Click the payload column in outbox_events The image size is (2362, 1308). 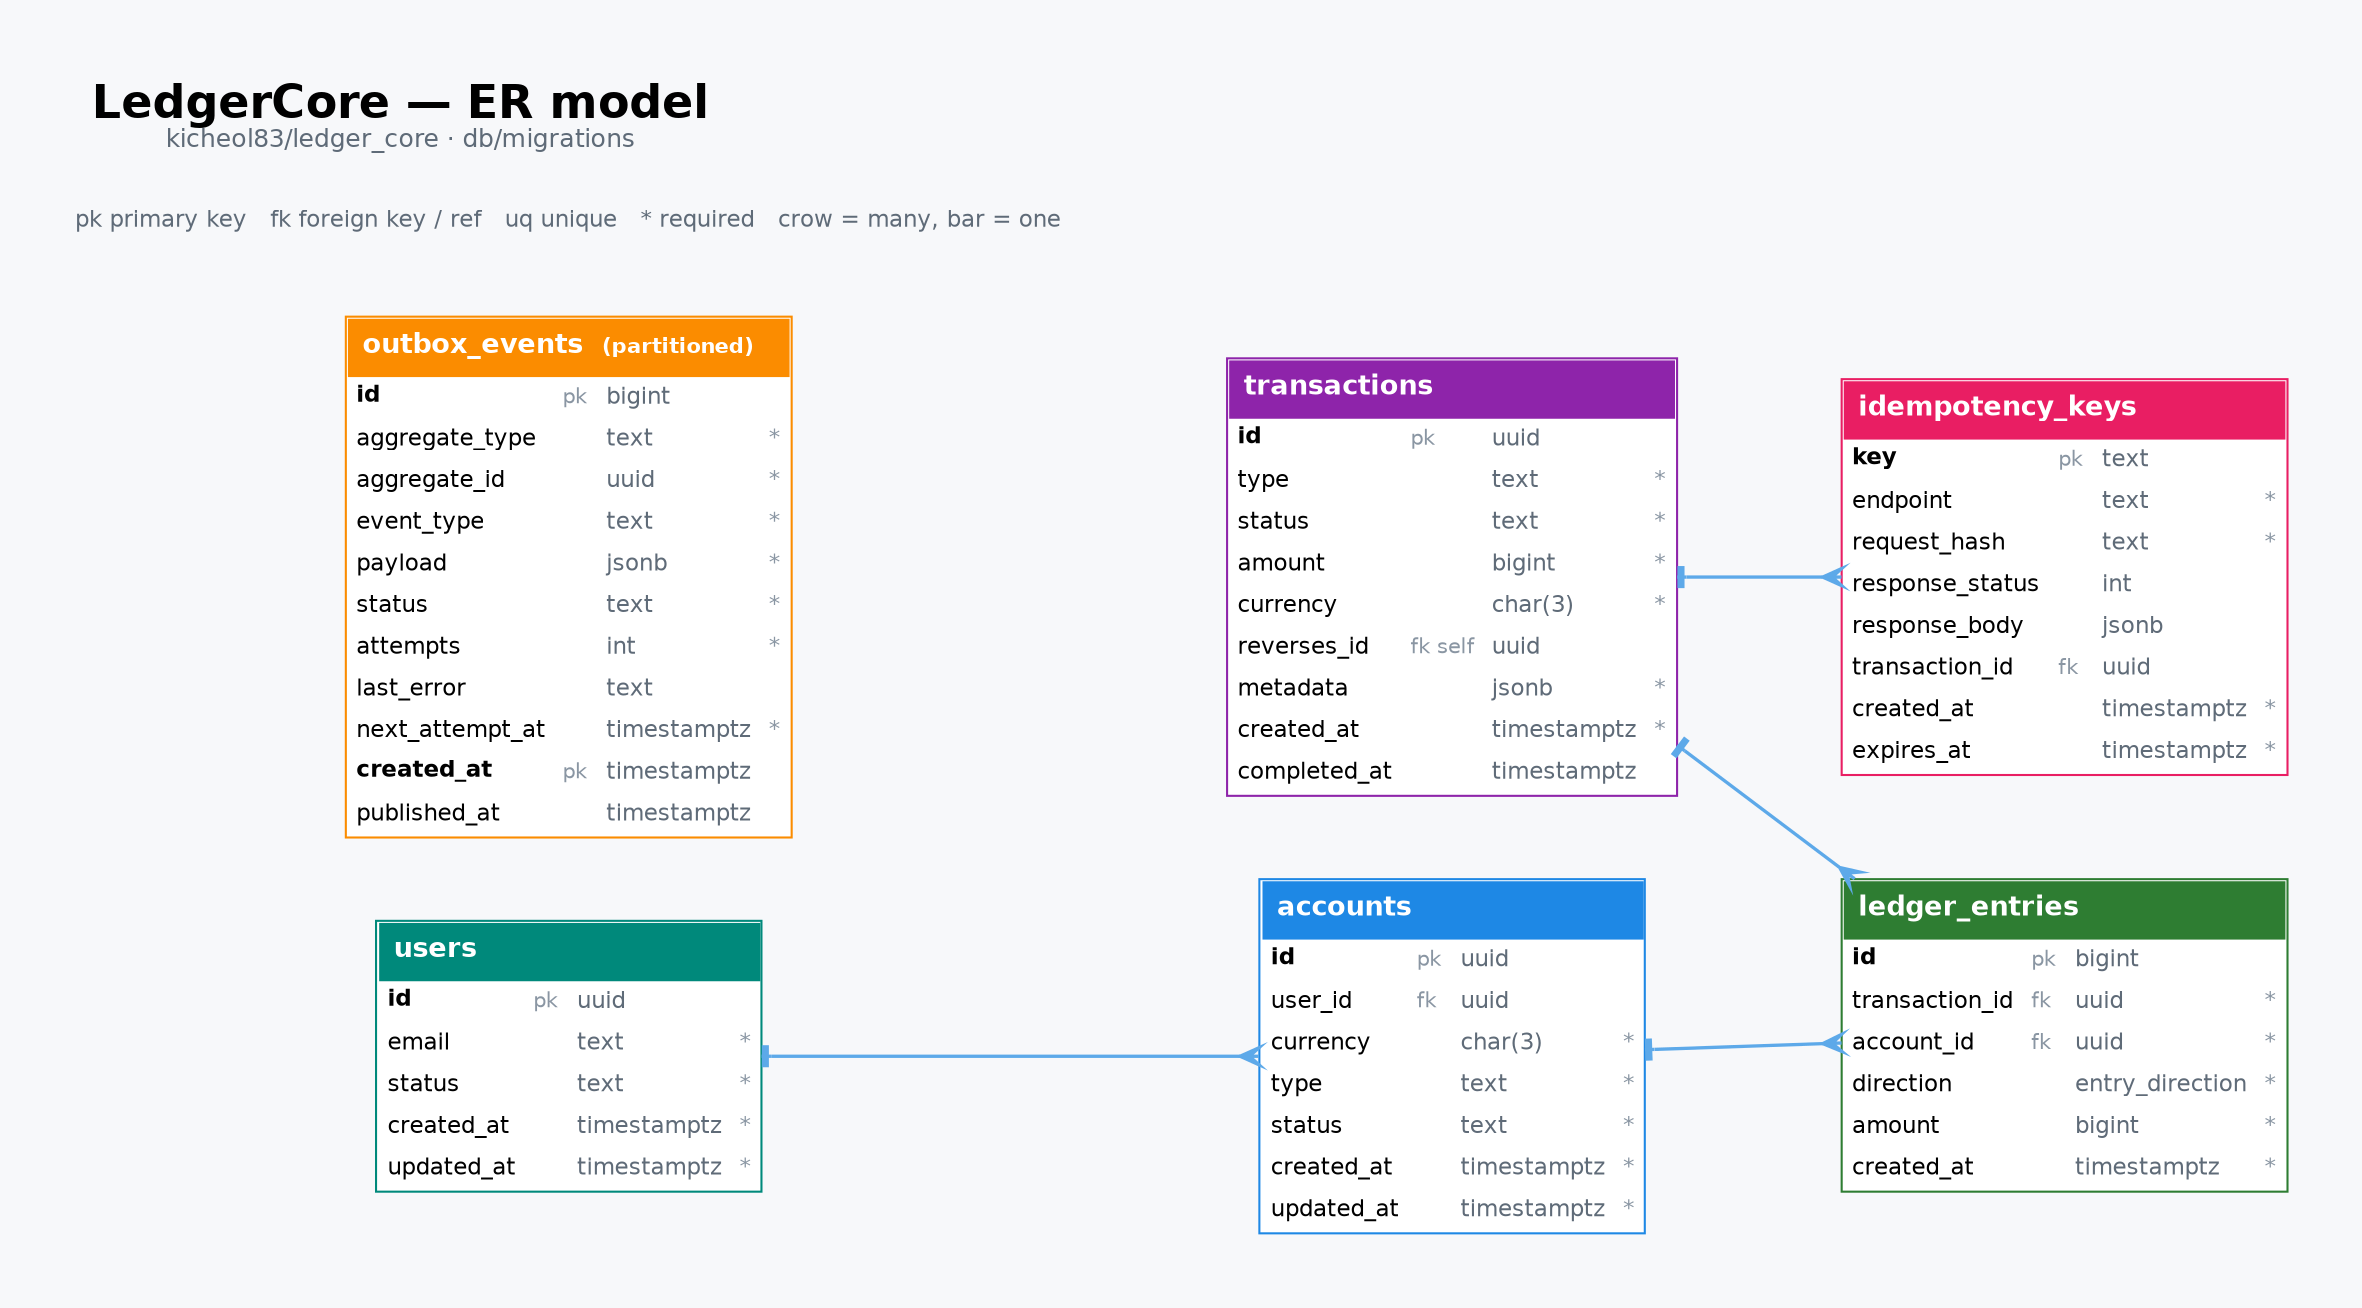pos(568,563)
